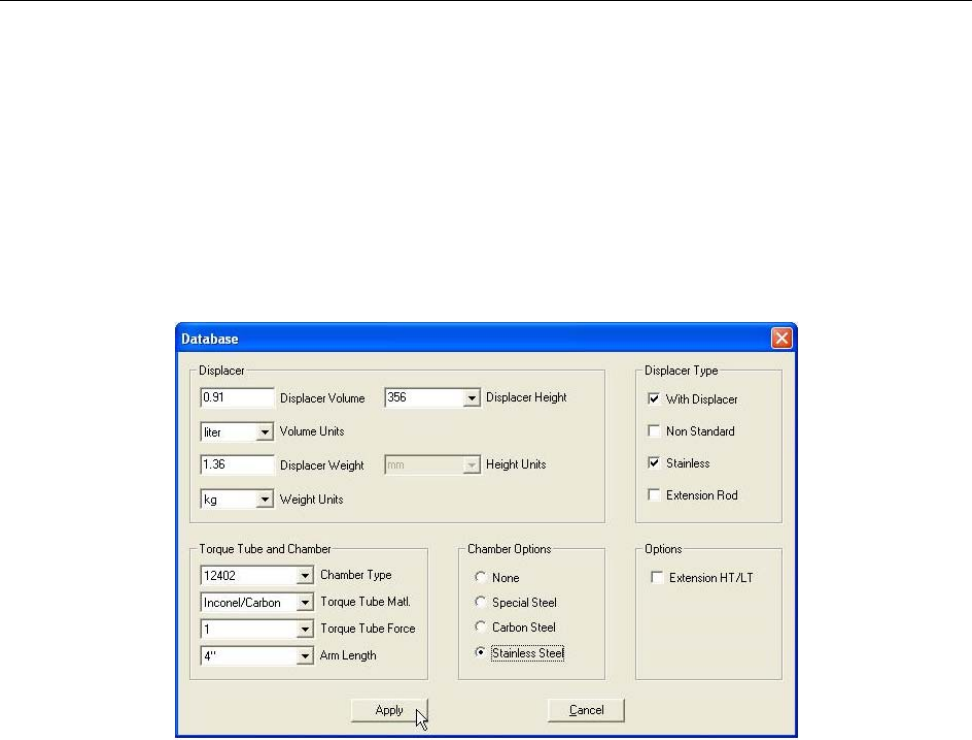Image resolution: width=972 pixels, height=740 pixels.
Task: Open the Weight Units dropdown
Action: pyautogui.click(x=264, y=499)
